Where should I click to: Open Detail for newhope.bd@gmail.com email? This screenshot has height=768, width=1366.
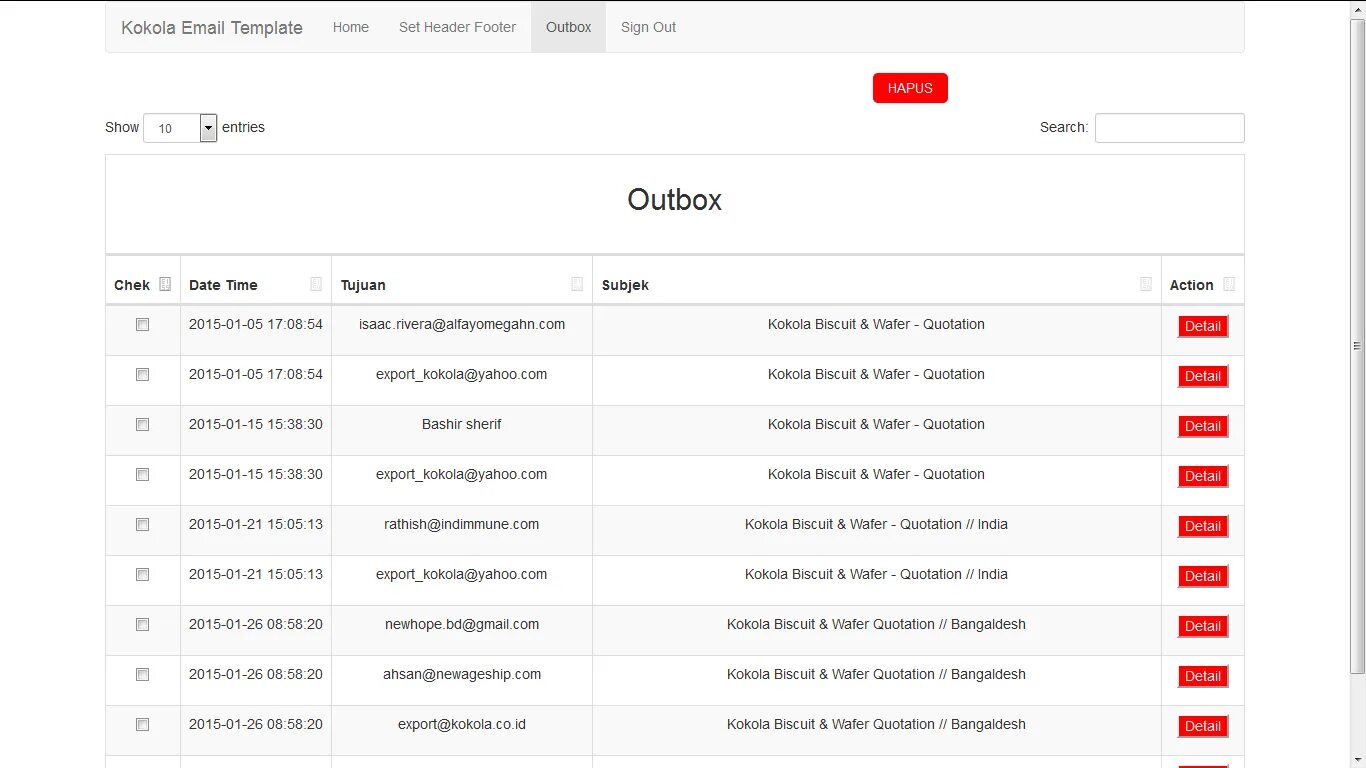[x=1203, y=626]
